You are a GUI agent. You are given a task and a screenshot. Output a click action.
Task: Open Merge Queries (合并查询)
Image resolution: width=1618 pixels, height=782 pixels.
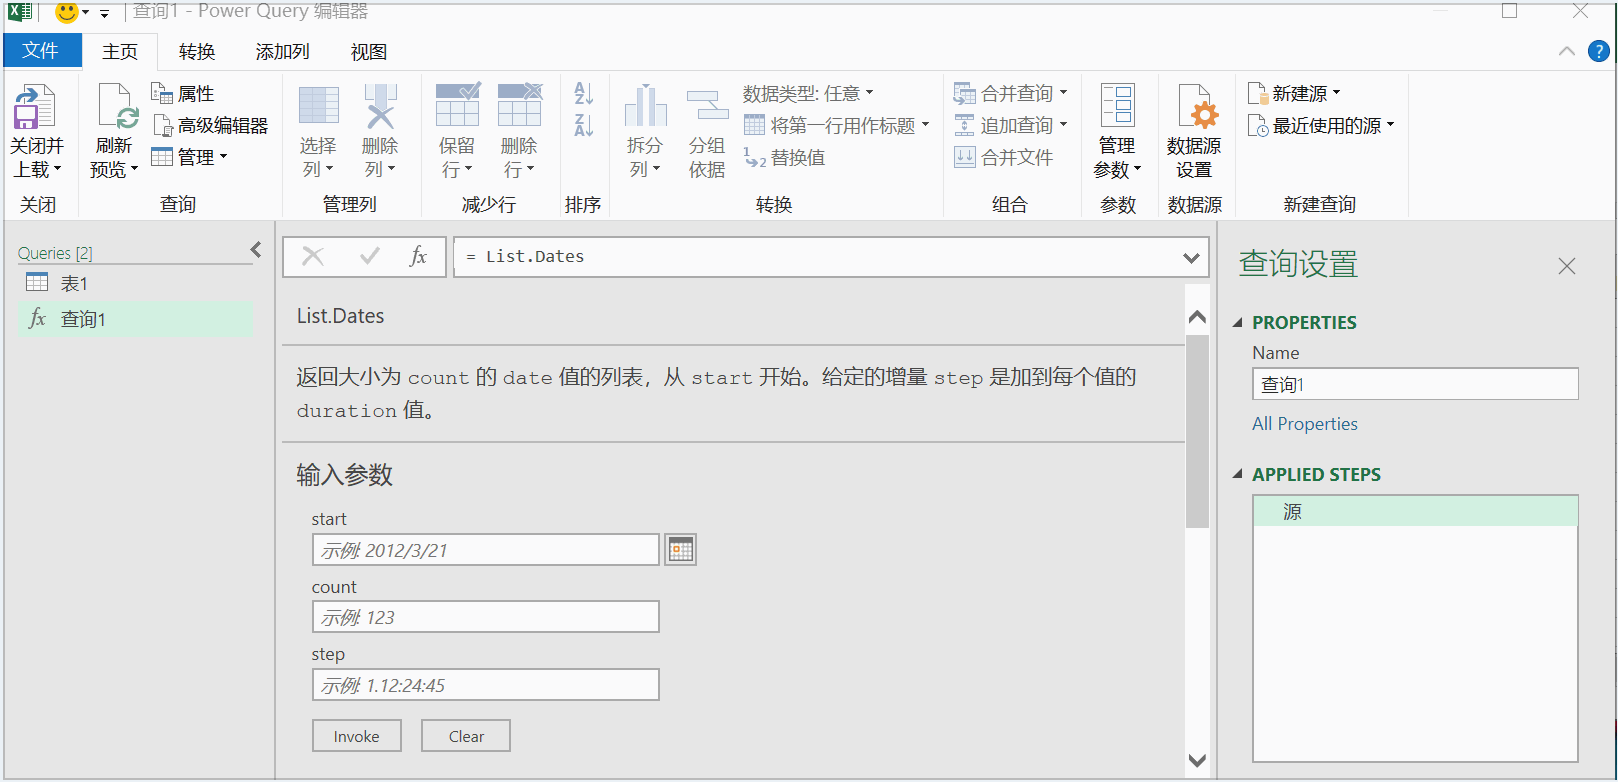1010,93
